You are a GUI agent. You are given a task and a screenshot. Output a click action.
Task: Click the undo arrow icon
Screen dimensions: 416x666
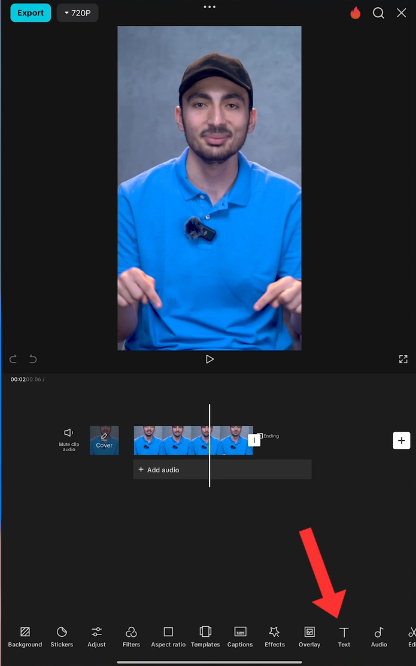(x=33, y=359)
